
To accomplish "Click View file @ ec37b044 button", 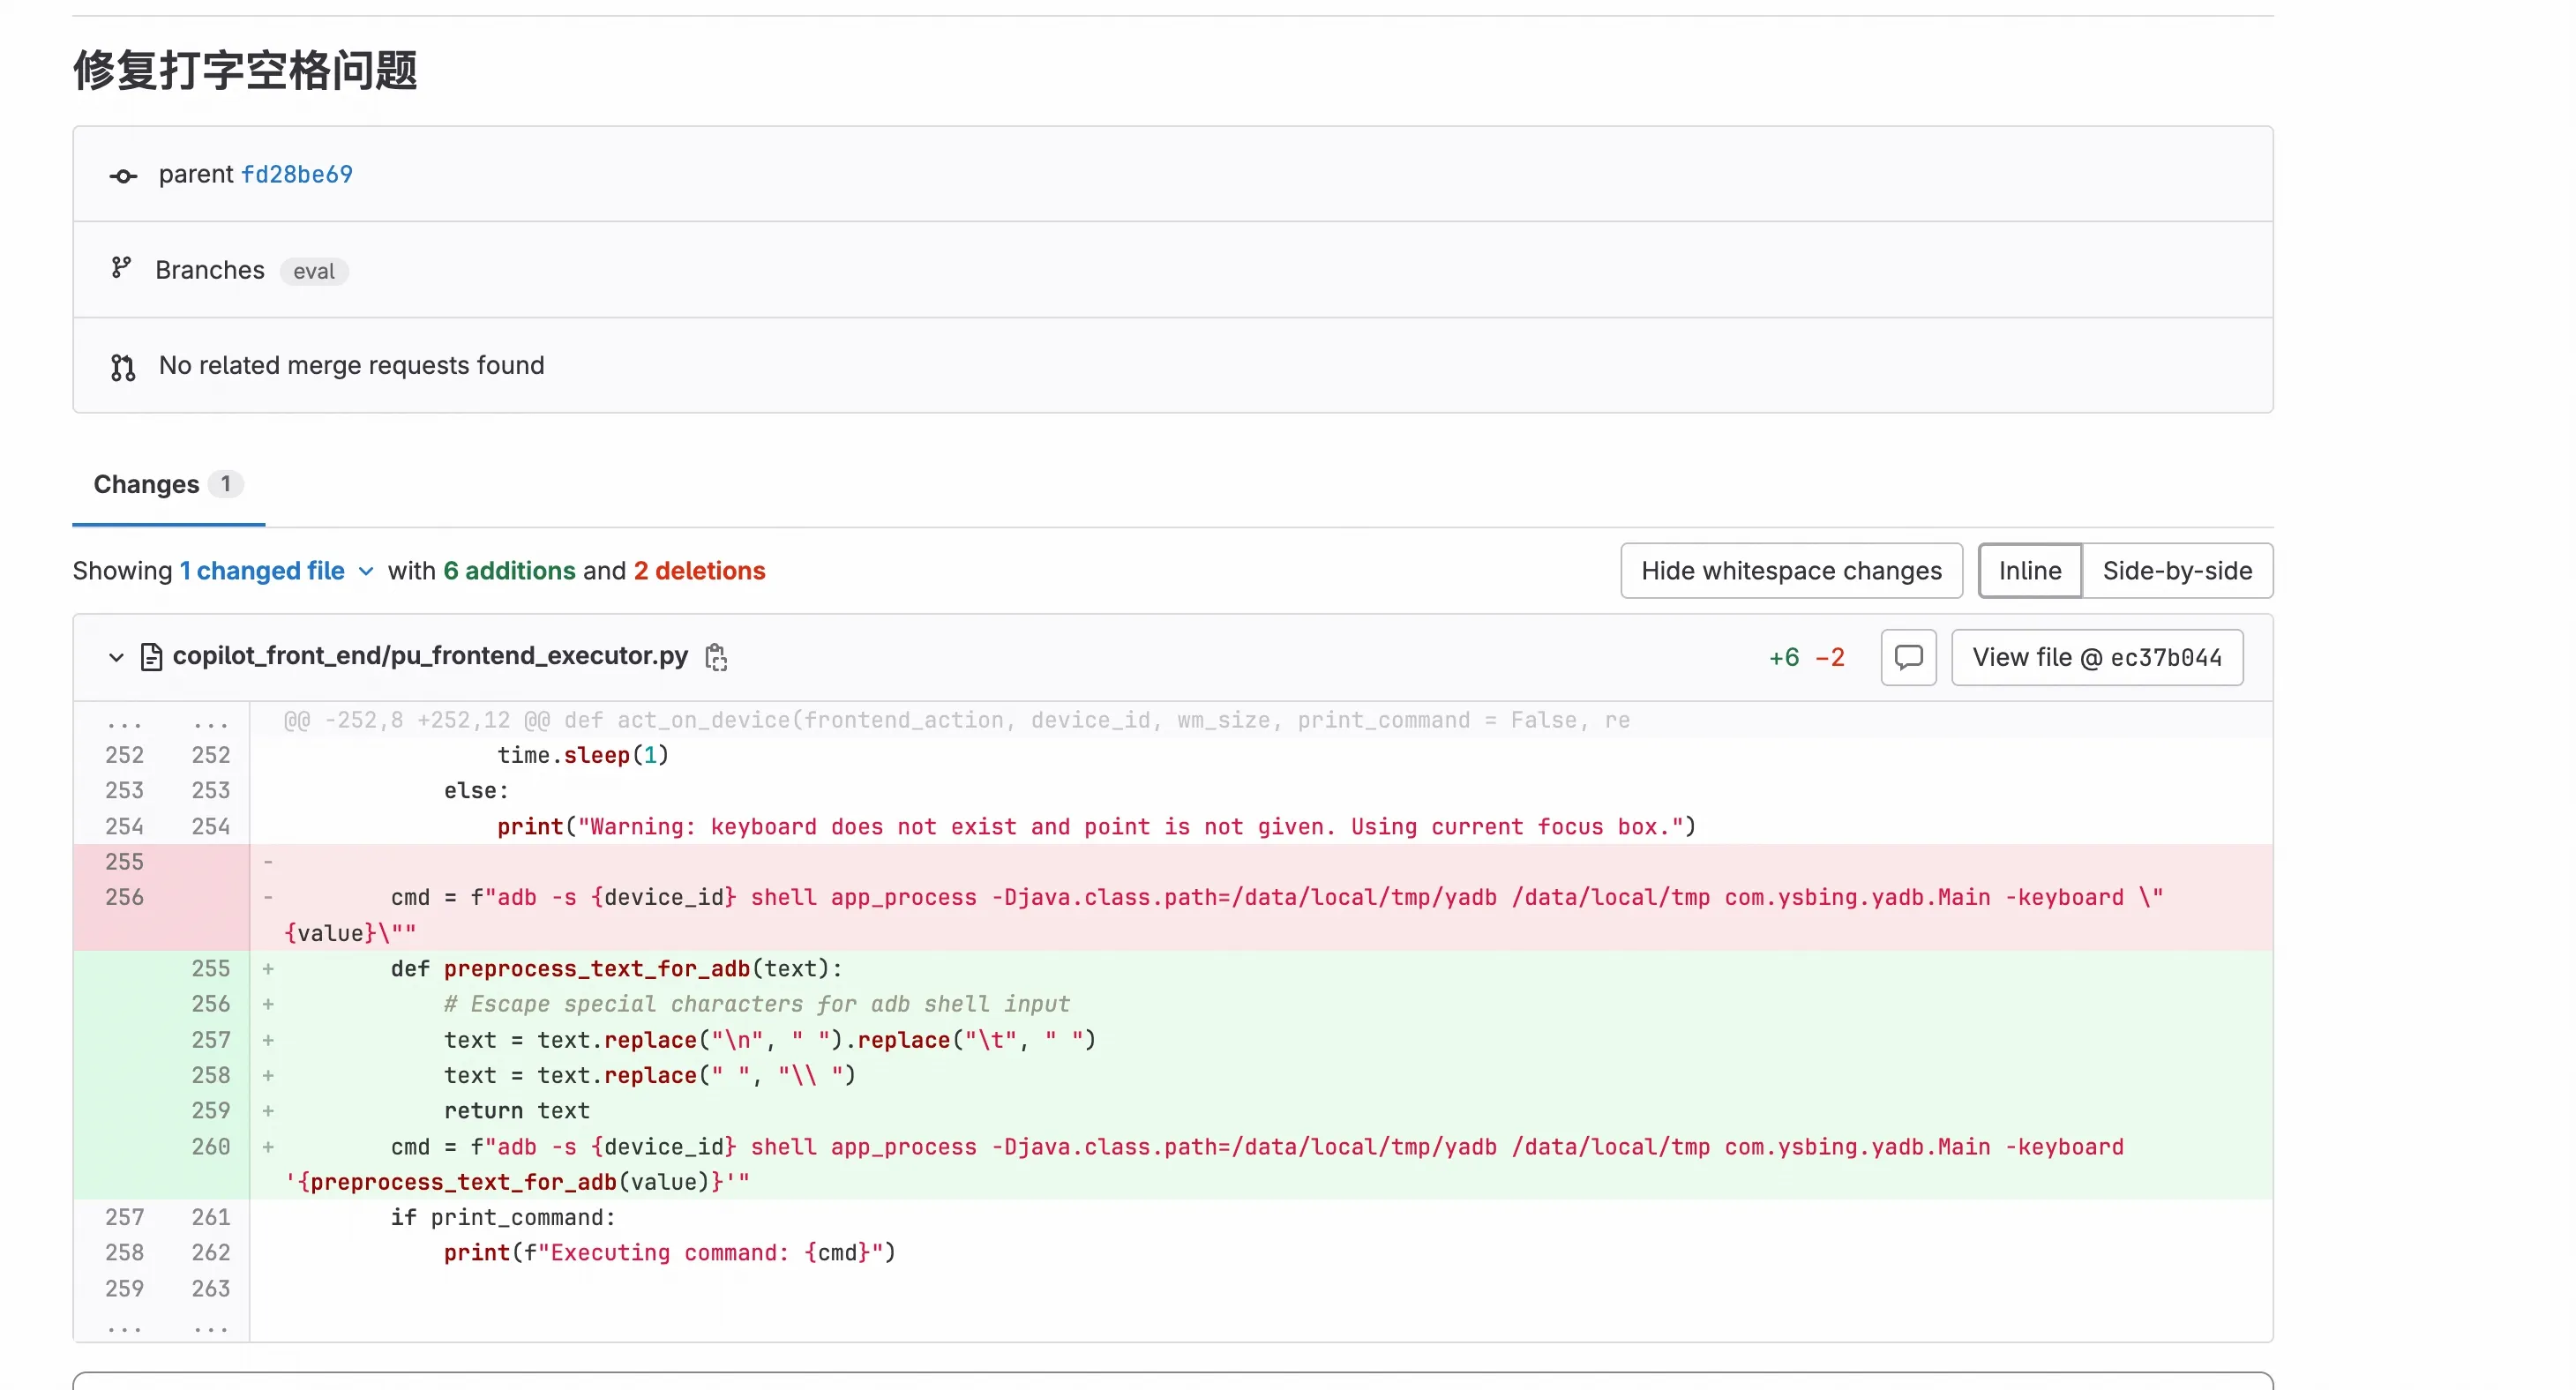I will [x=2096, y=657].
